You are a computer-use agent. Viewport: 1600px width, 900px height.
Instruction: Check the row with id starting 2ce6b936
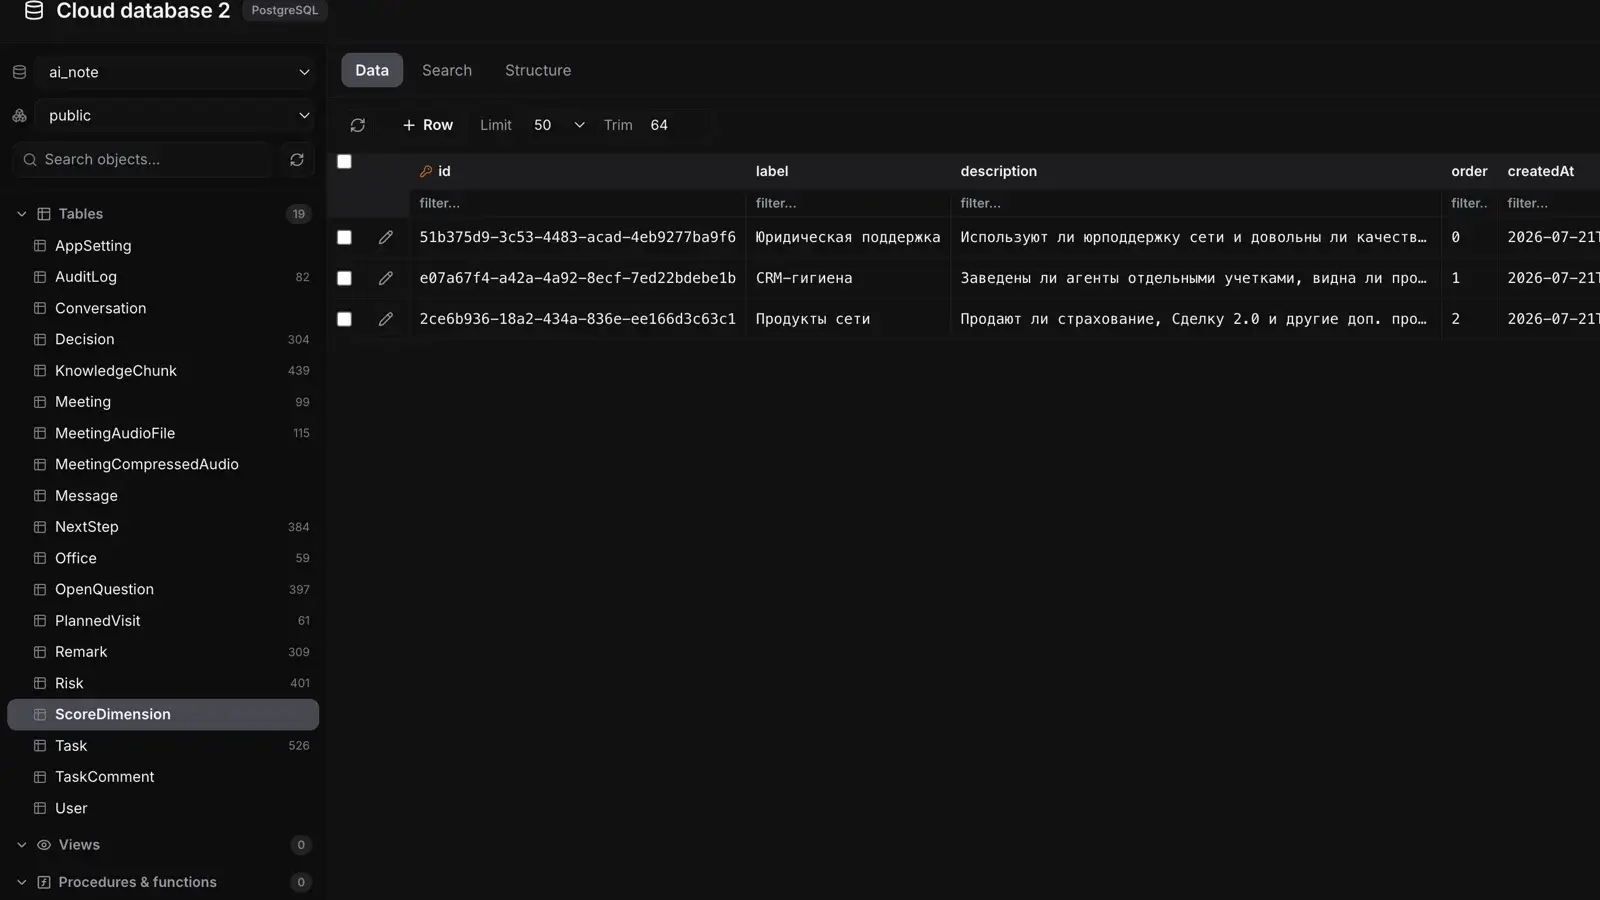(x=344, y=319)
